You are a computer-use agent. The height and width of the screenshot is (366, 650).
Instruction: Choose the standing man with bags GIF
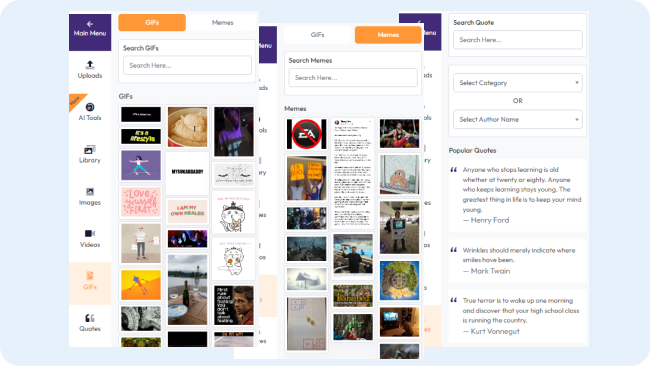click(x=141, y=243)
